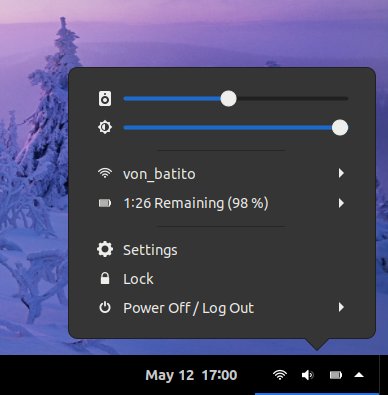Viewport: 388px width, 395px height.
Task: Open Settings from the system menu
Action: click(x=222, y=249)
